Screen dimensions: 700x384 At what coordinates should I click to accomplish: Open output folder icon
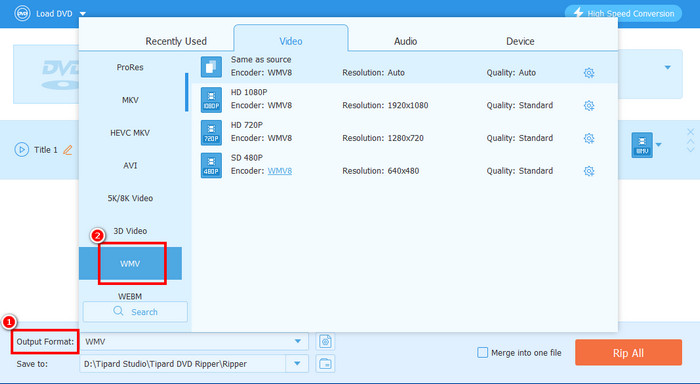point(325,363)
